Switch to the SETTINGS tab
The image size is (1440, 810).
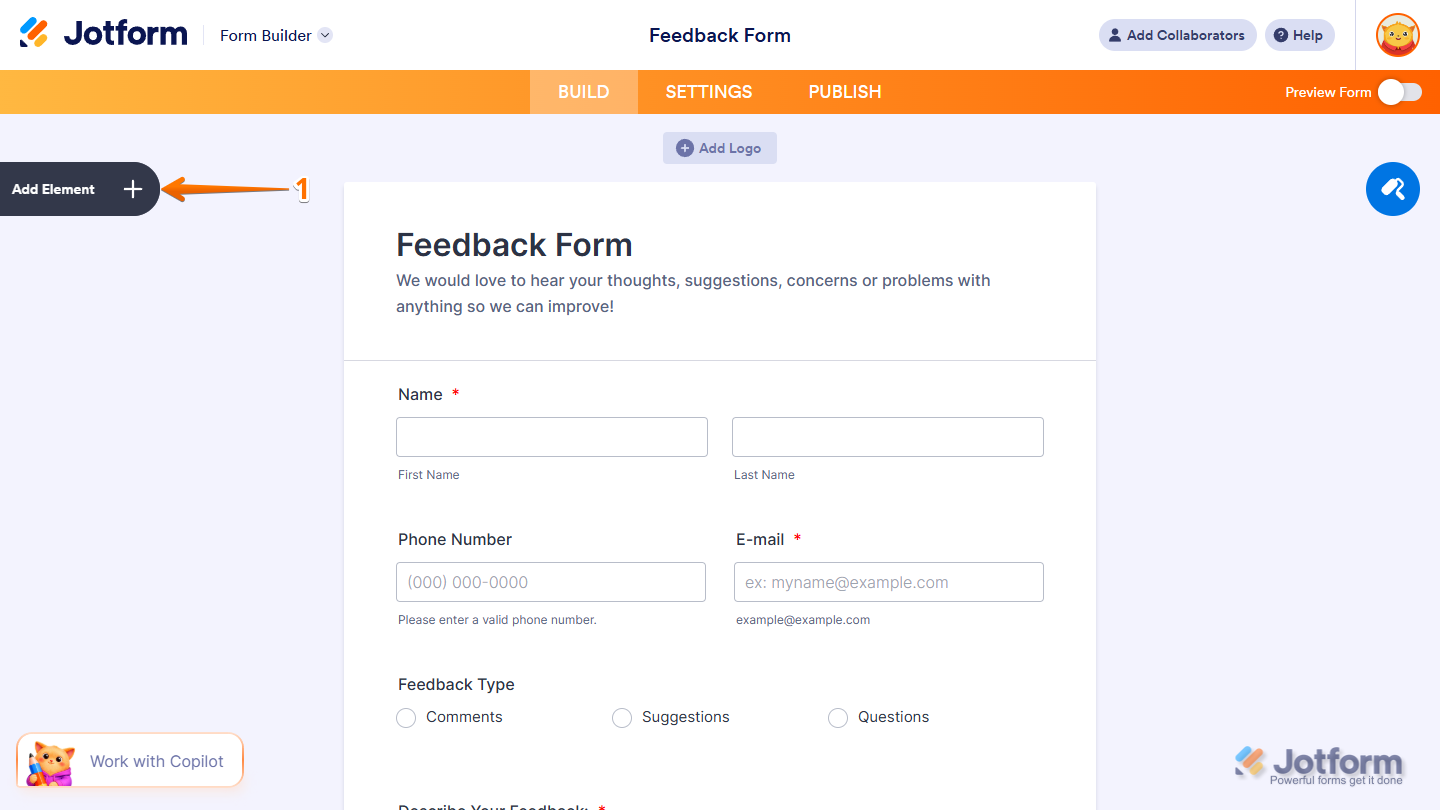[709, 91]
